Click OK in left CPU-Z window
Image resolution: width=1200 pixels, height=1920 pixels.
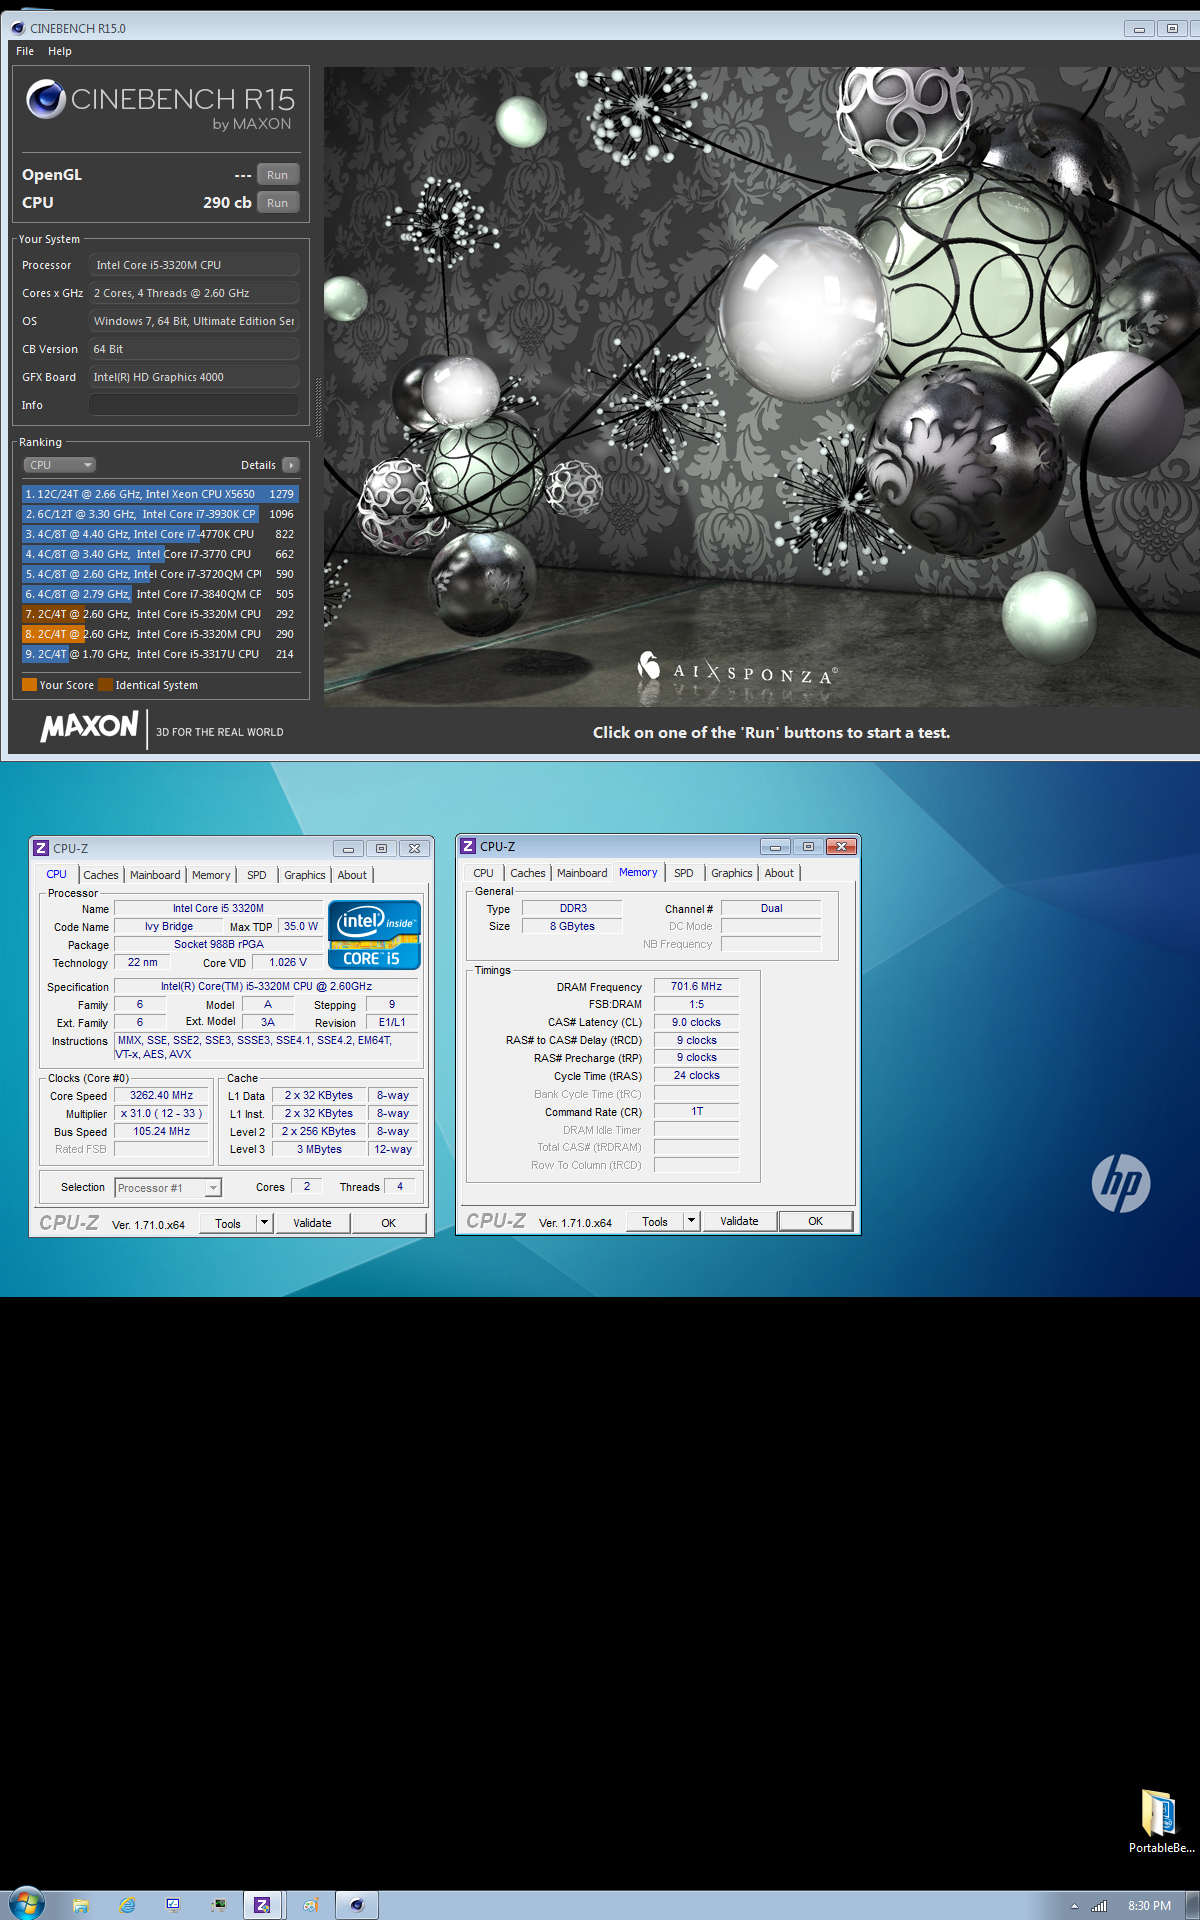(389, 1223)
